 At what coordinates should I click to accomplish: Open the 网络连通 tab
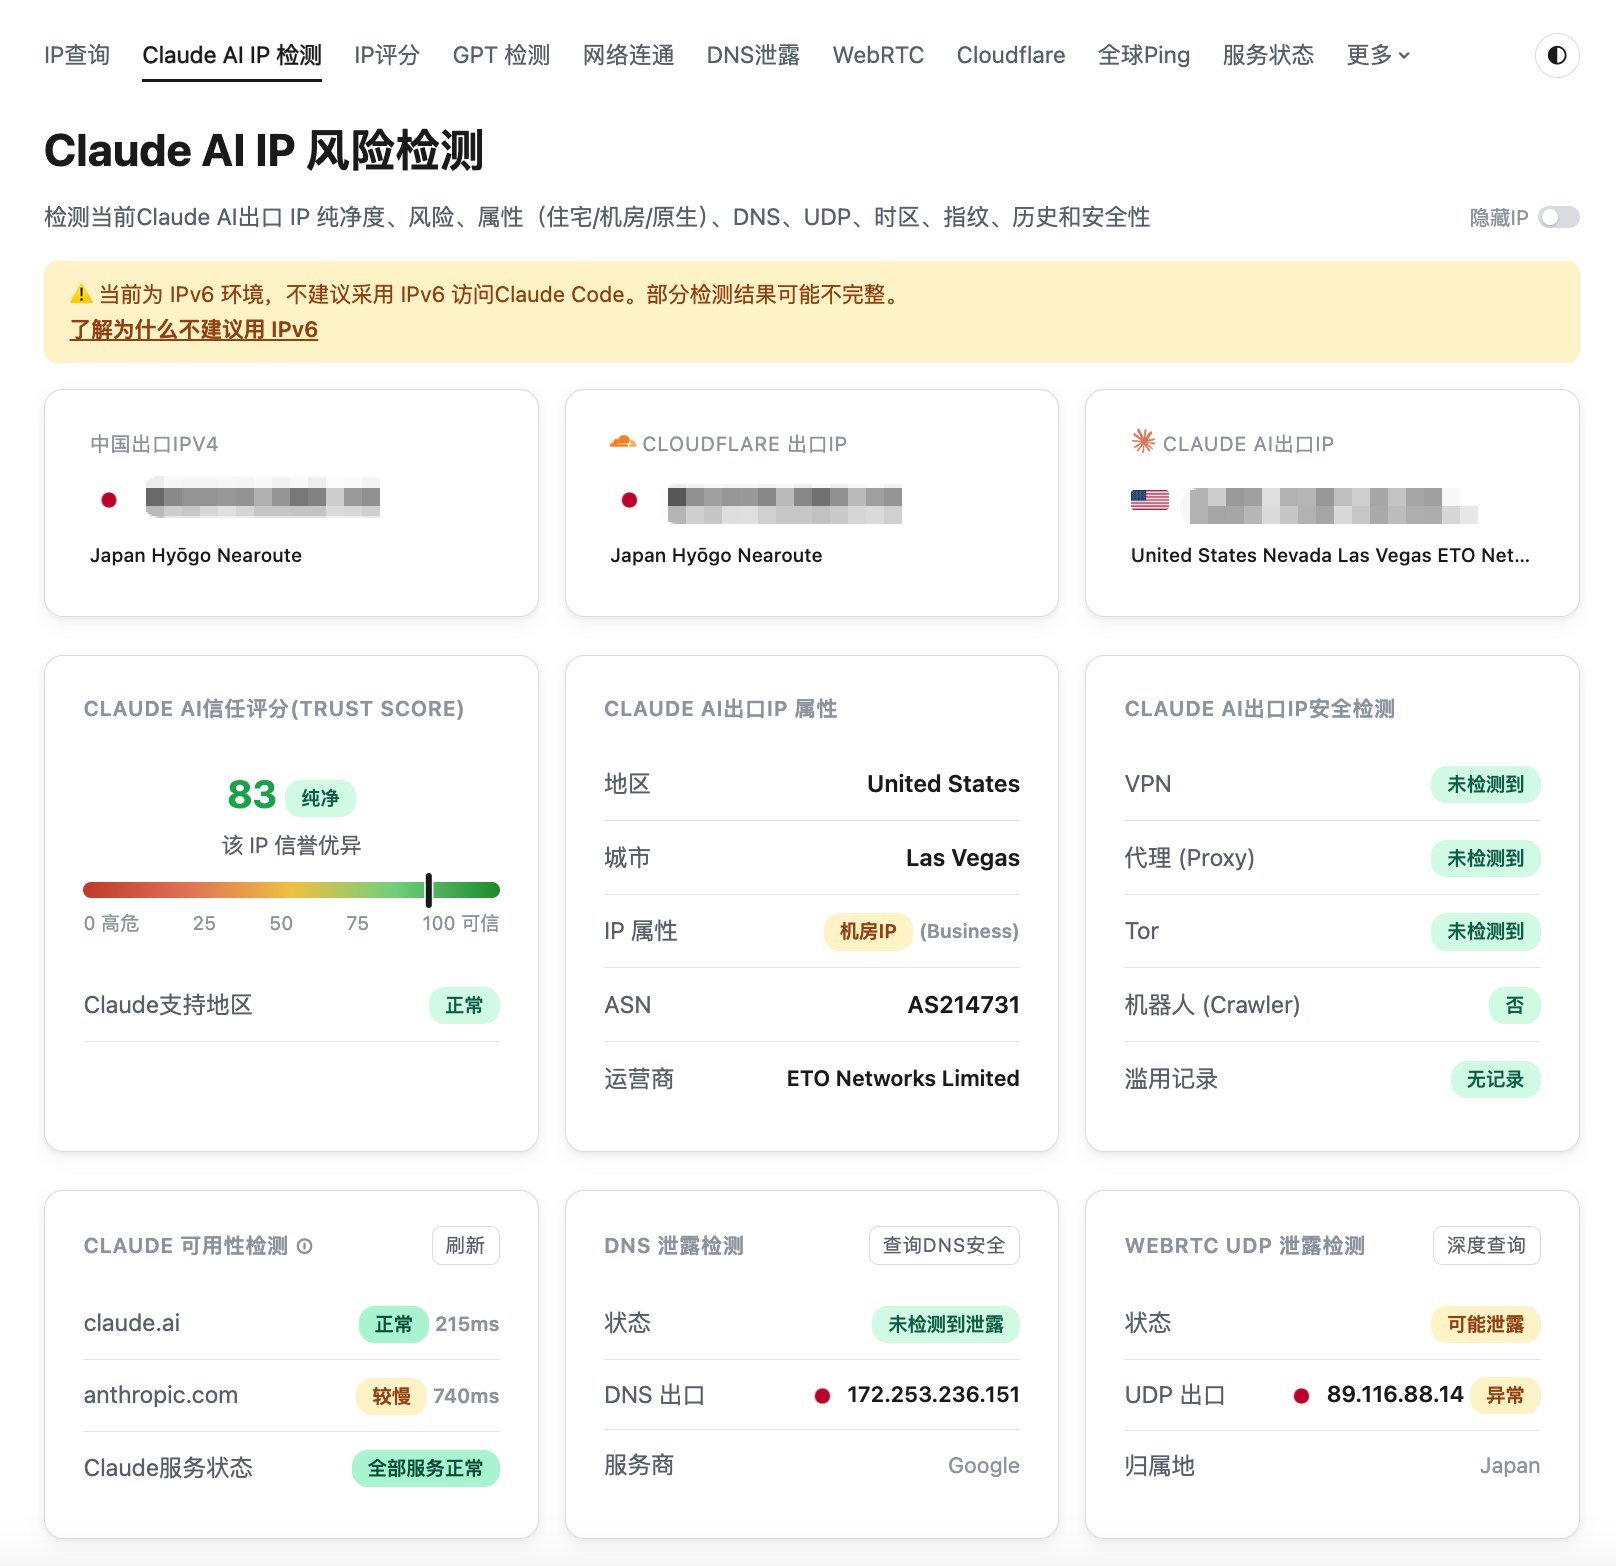(628, 55)
